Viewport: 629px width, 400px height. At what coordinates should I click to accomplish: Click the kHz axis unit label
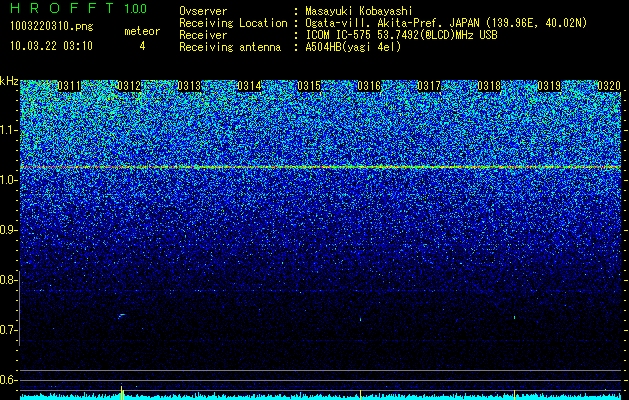pos(9,81)
